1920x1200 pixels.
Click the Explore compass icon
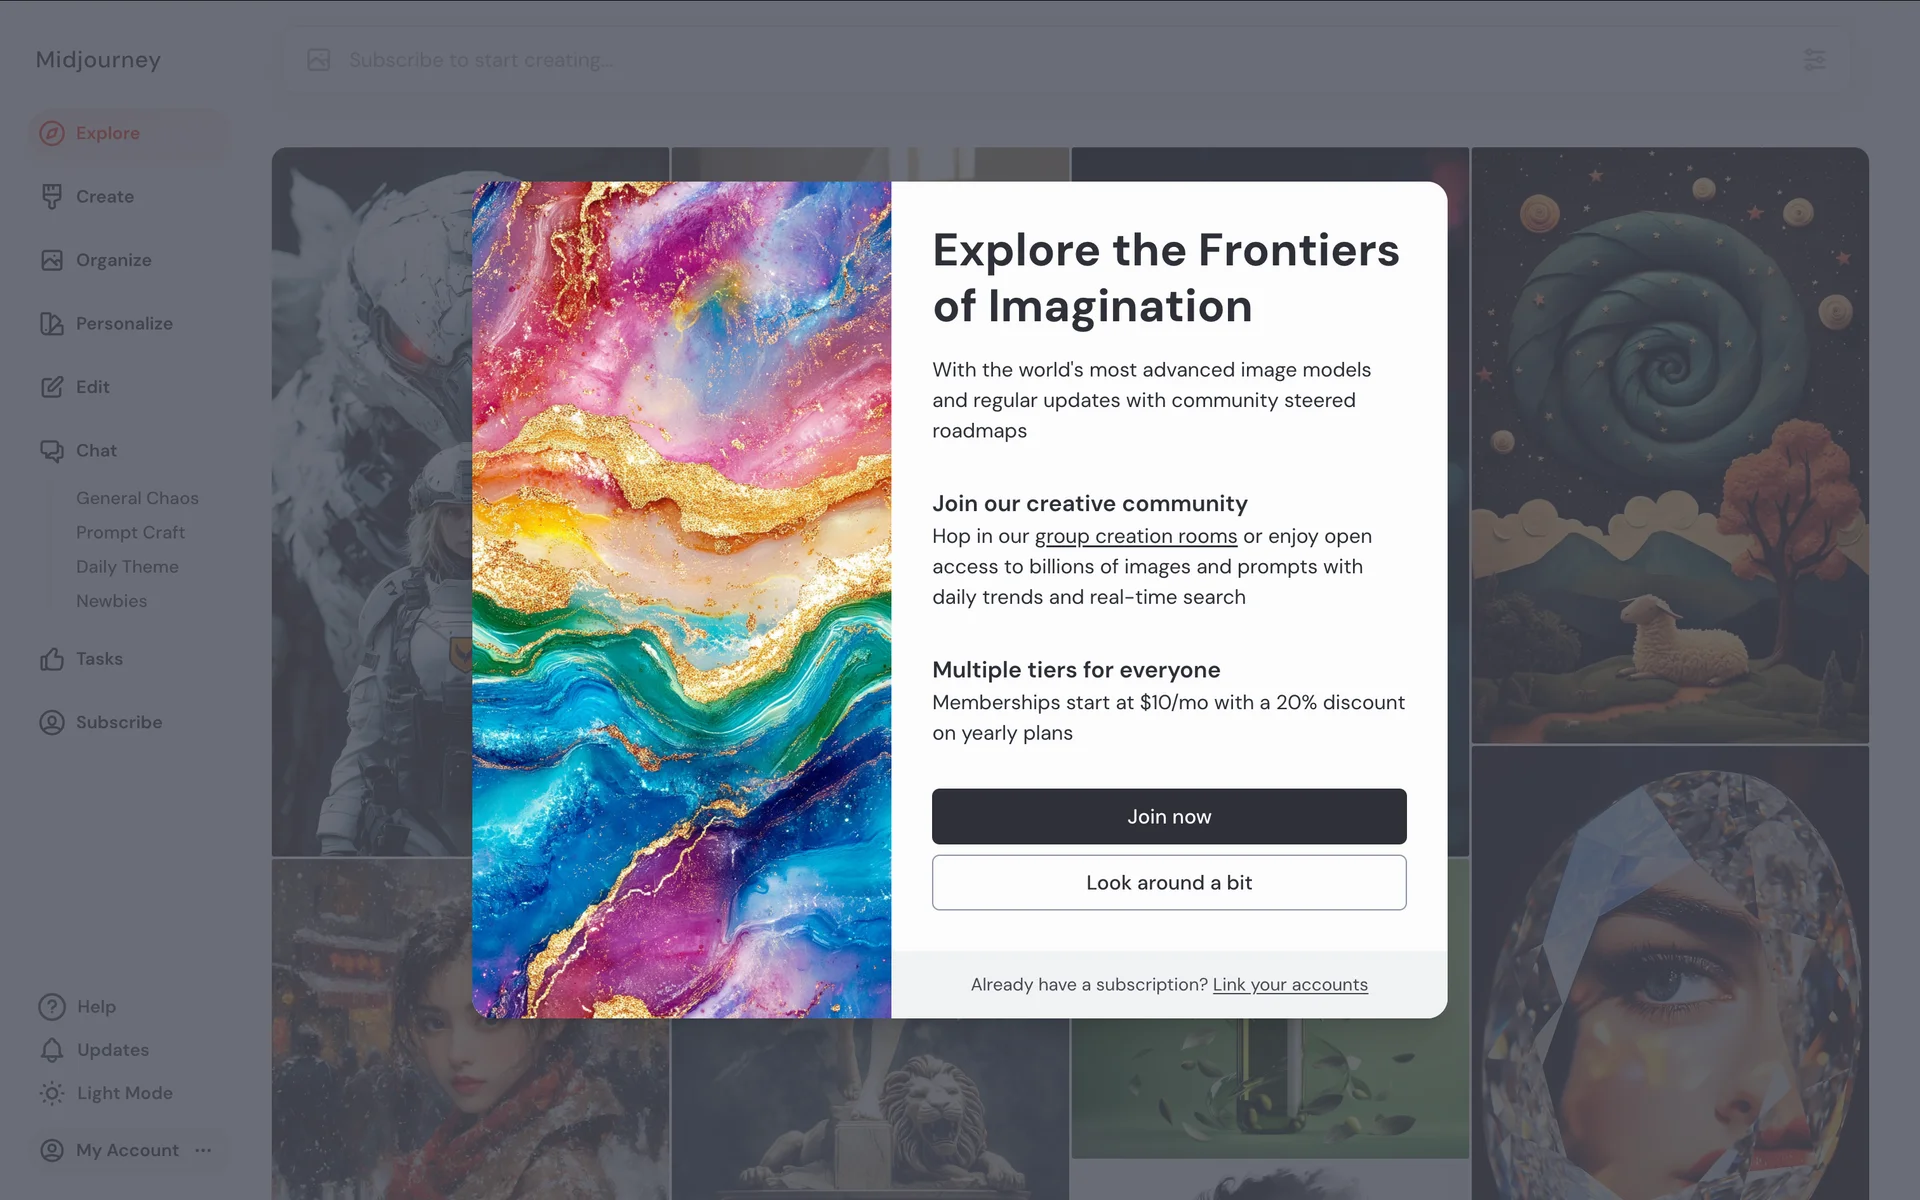pos(52,133)
